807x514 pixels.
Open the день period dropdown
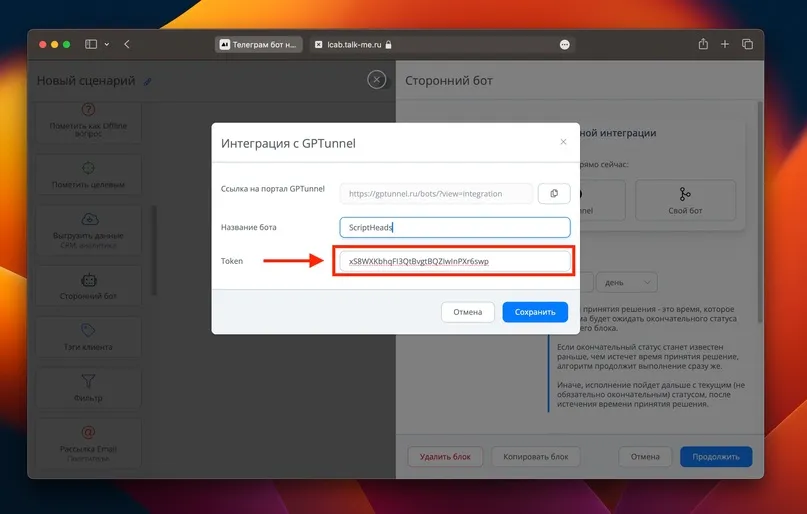pos(626,282)
